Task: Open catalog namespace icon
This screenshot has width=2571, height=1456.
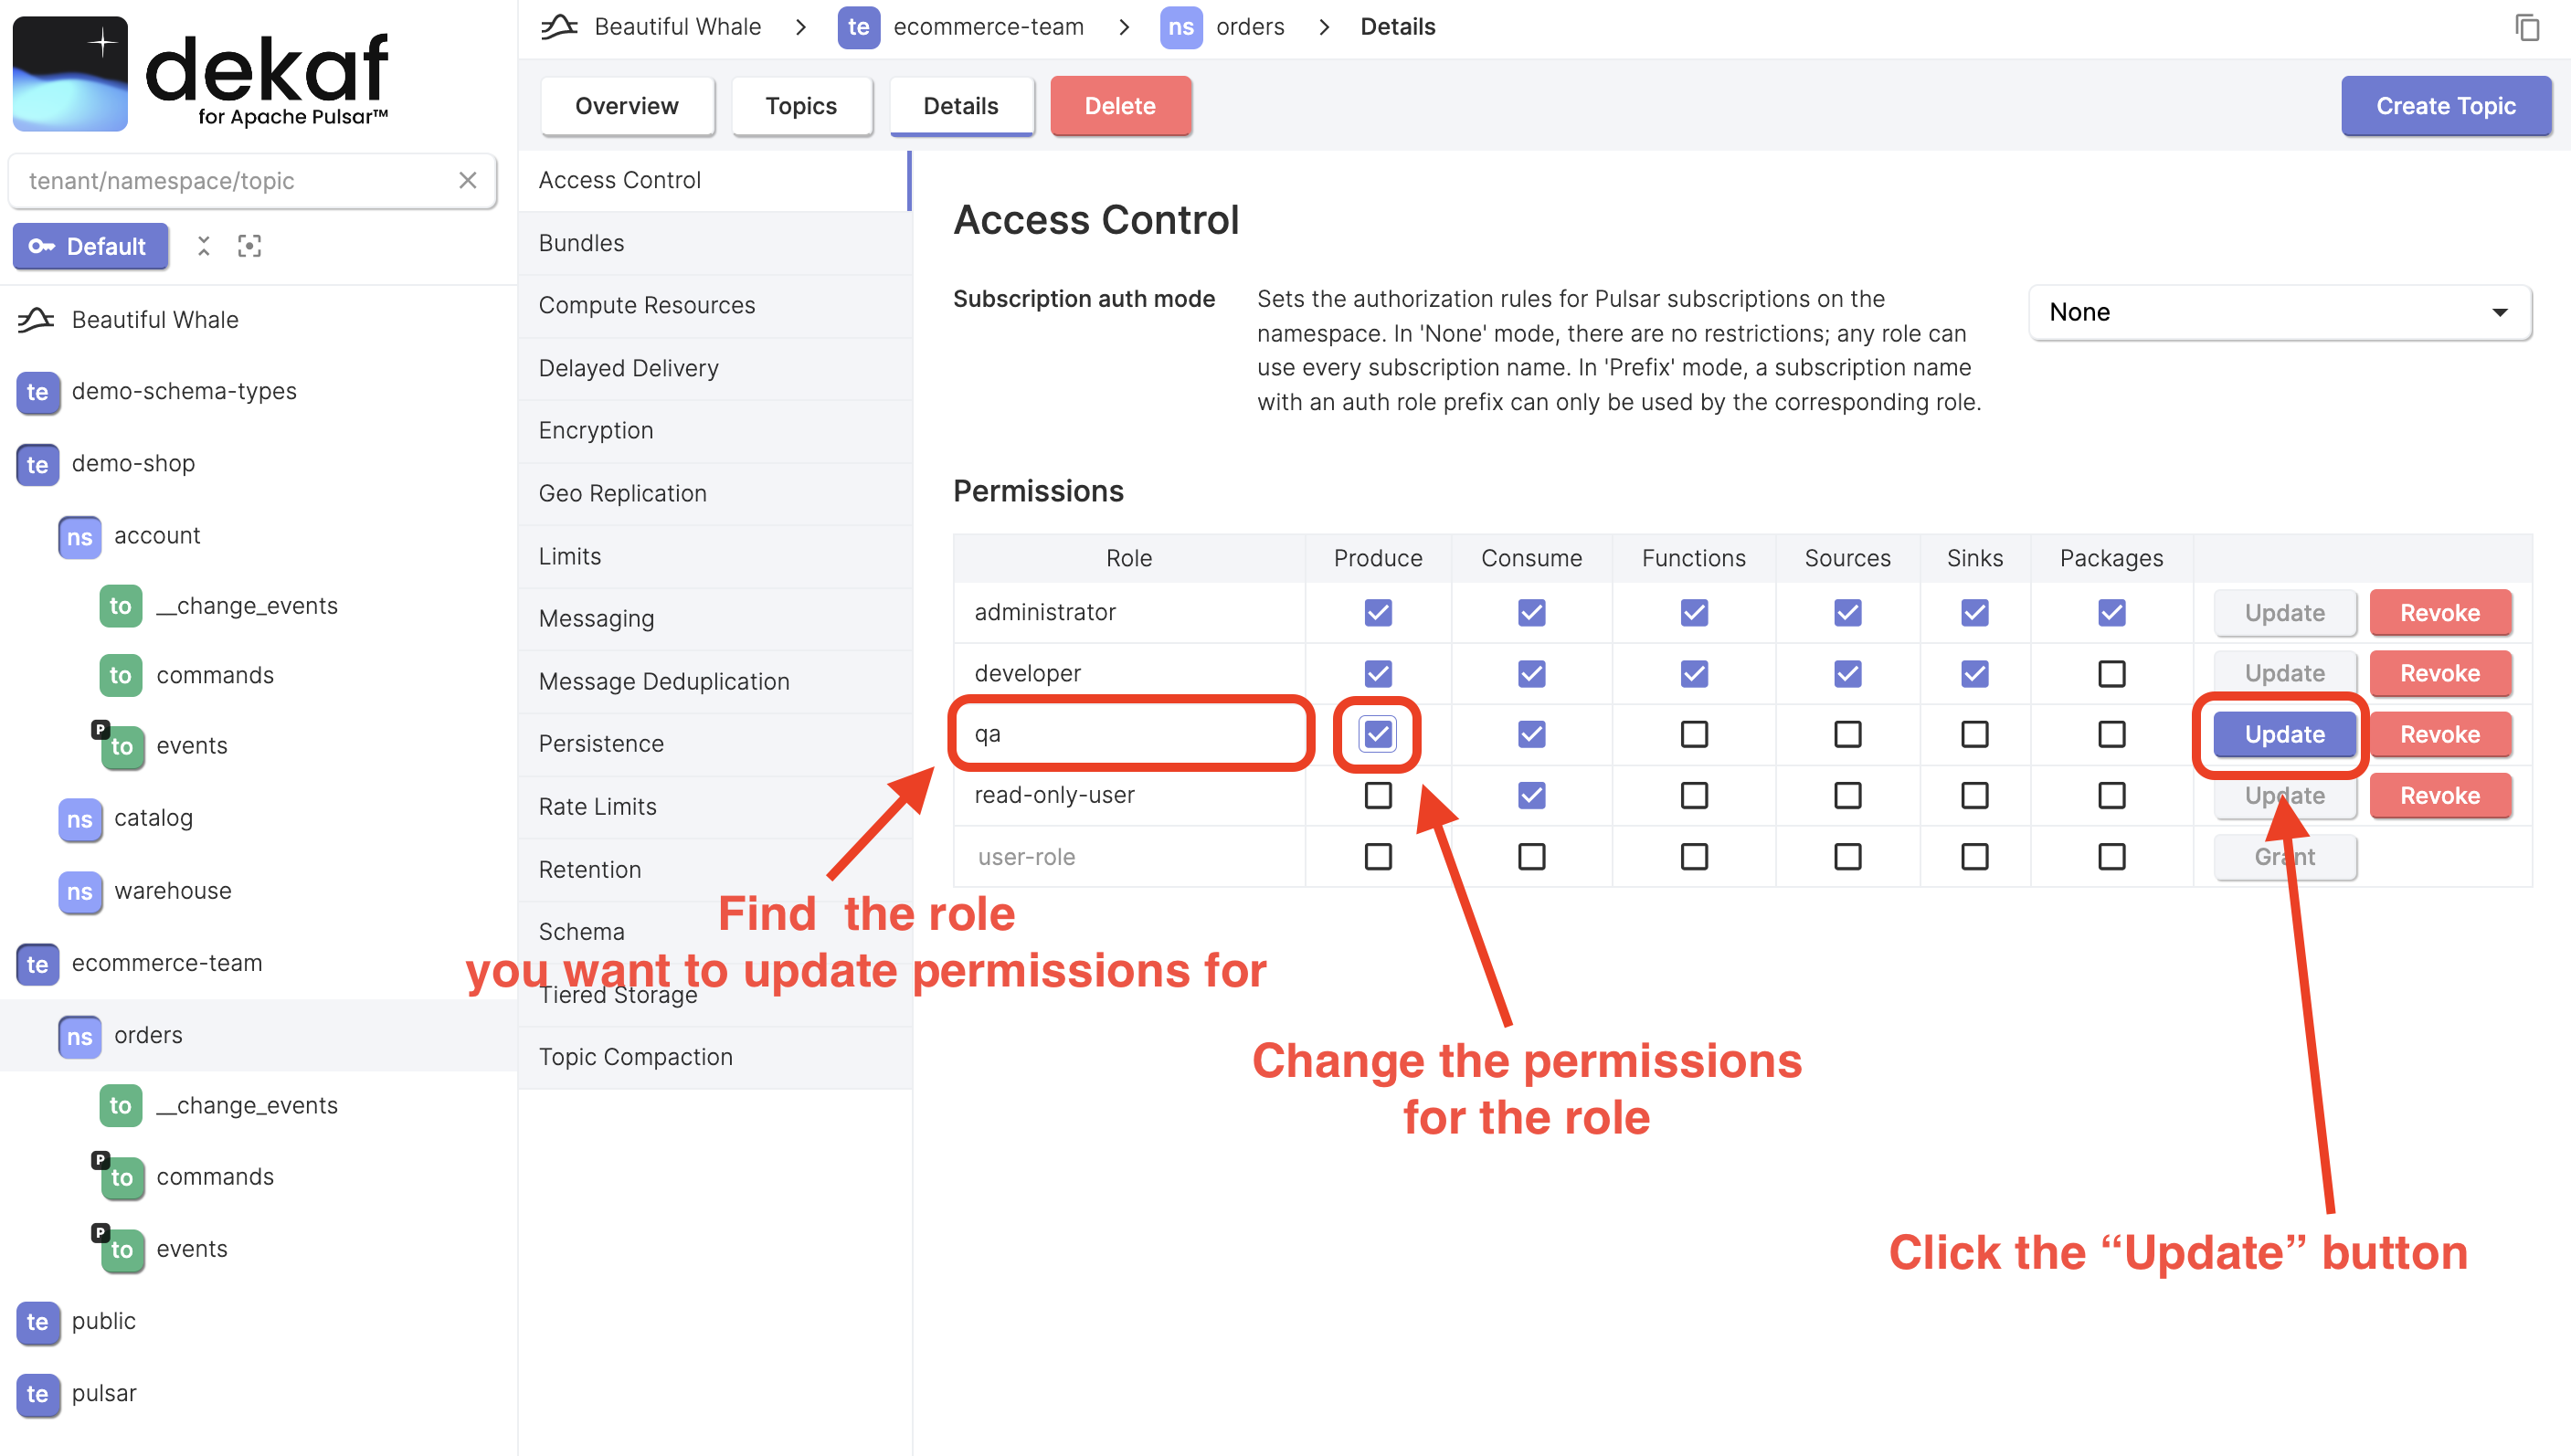Action: point(79,819)
